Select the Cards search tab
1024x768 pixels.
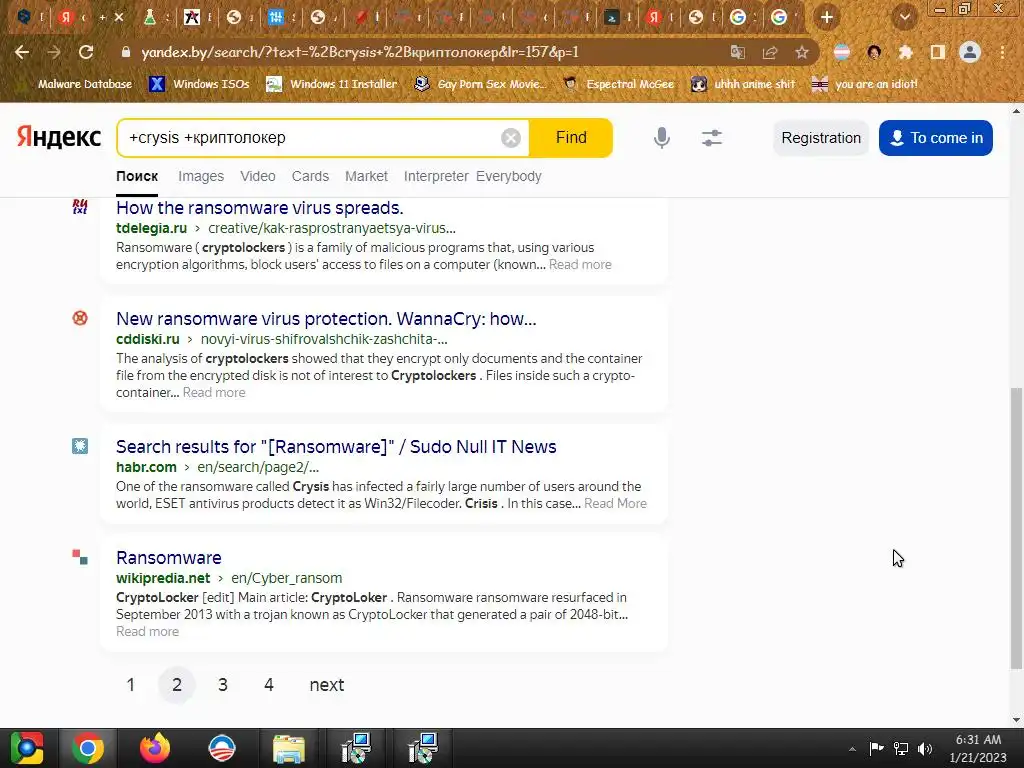point(310,176)
